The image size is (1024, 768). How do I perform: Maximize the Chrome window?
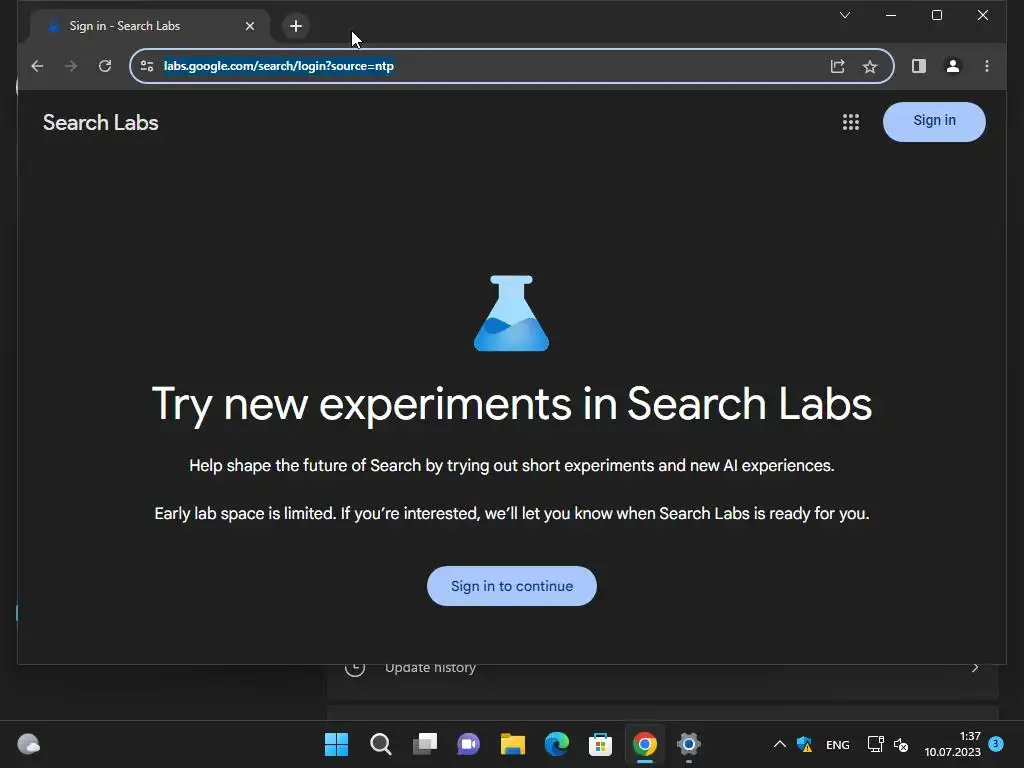[936, 15]
